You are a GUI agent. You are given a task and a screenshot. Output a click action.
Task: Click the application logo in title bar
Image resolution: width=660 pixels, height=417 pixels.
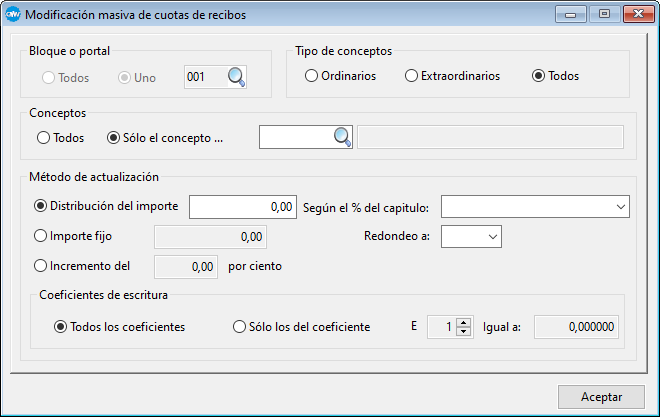13,15
